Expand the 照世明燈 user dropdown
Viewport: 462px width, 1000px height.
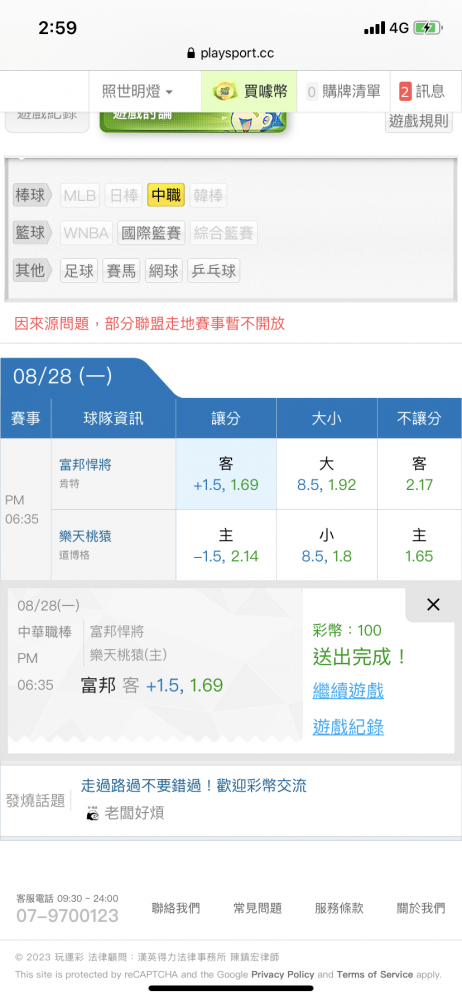pyautogui.click(x=138, y=92)
